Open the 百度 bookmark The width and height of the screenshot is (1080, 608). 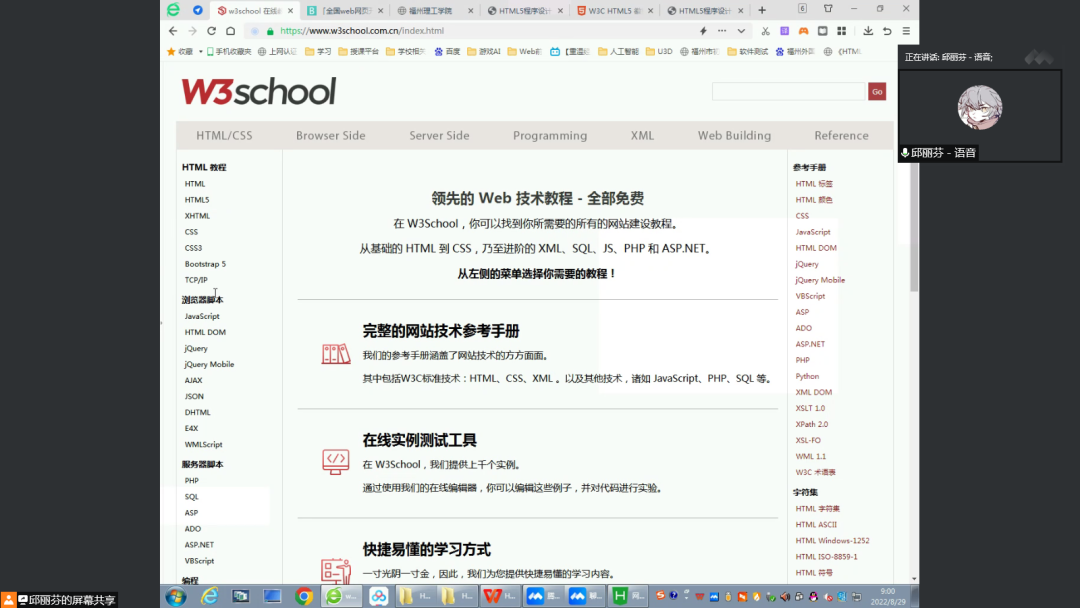(x=447, y=52)
